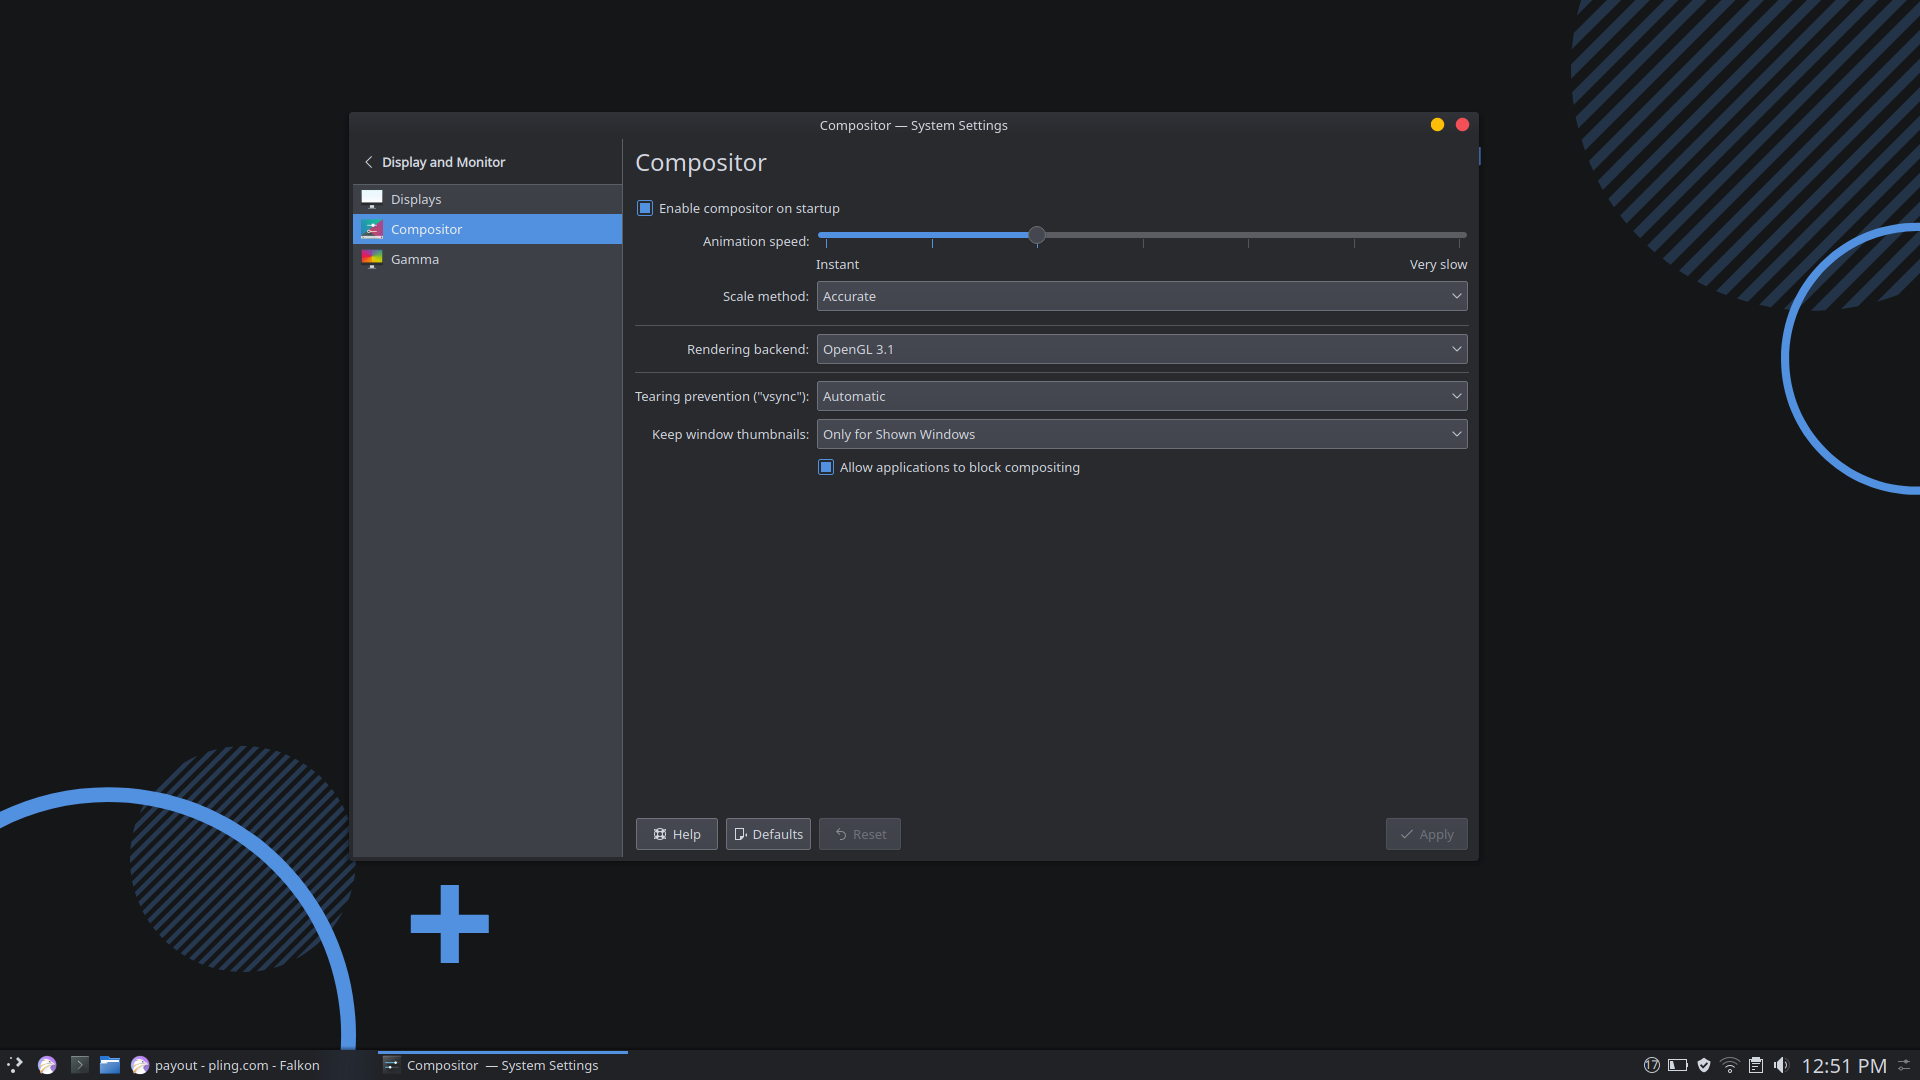Open the application launcher in taskbar

pyautogui.click(x=14, y=1065)
